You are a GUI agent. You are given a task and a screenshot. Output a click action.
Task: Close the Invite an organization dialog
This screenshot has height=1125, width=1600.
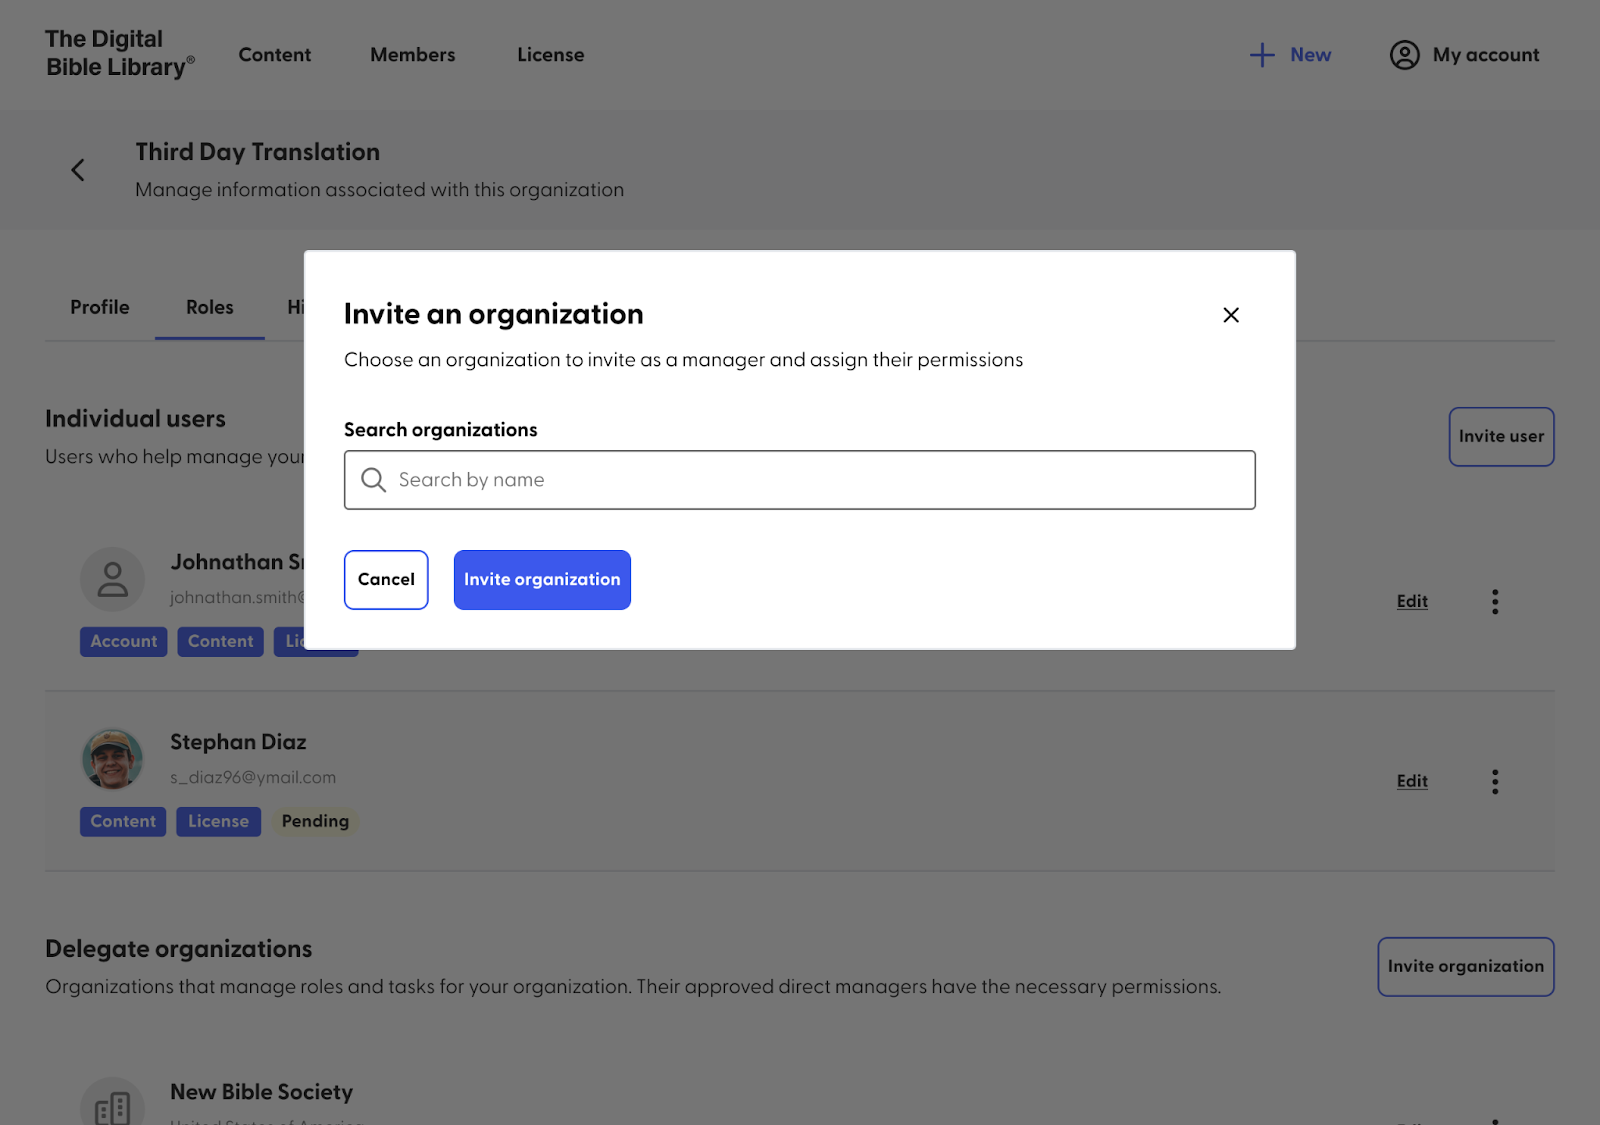pos(1231,315)
